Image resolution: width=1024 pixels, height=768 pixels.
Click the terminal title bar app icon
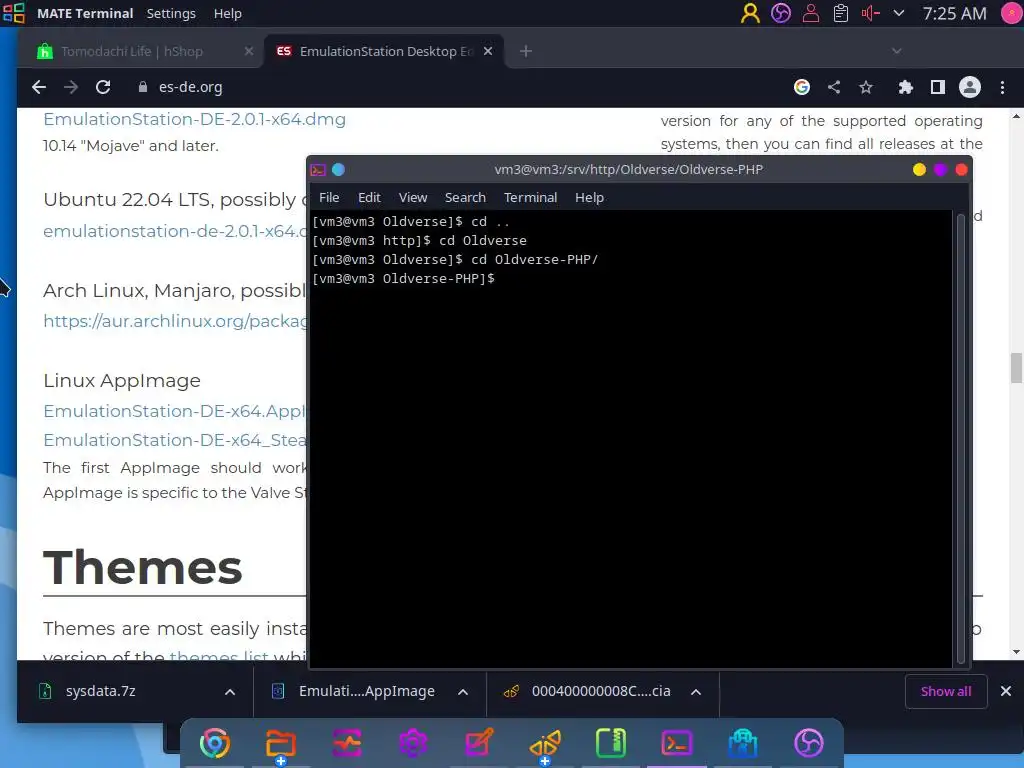click(319, 170)
